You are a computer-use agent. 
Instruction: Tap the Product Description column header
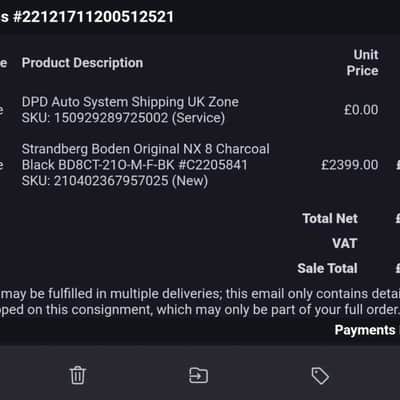click(82, 63)
